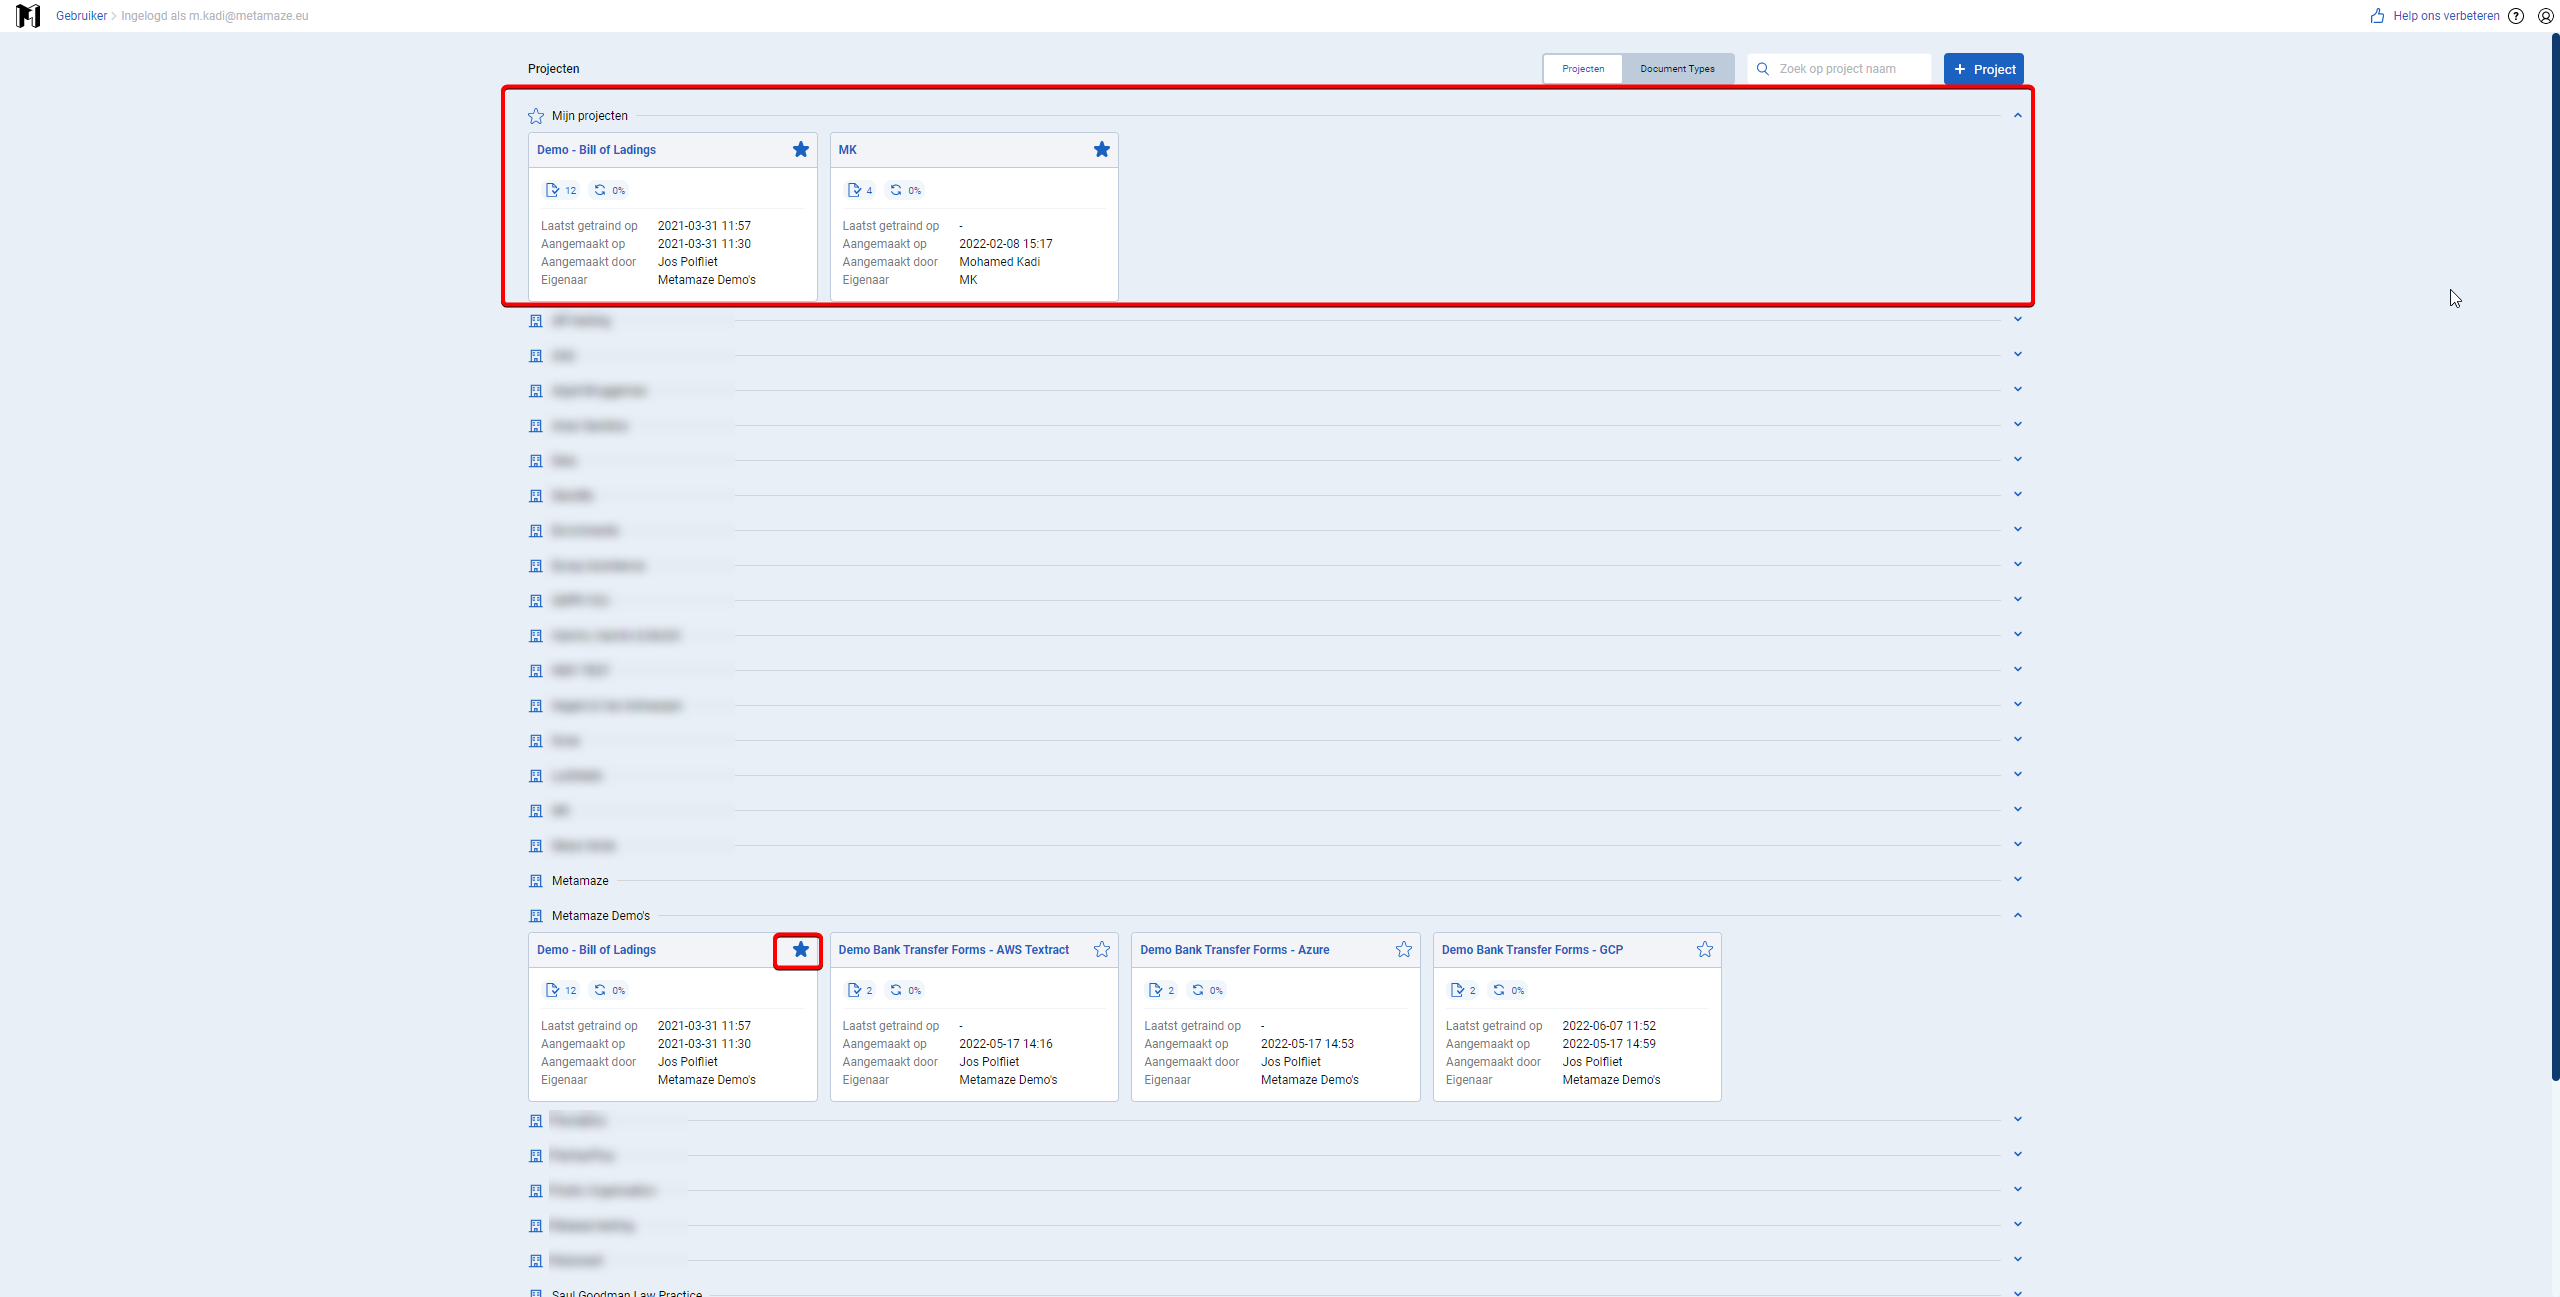This screenshot has width=2560, height=1297.
Task: Open the help question mark icon
Action: (2516, 16)
